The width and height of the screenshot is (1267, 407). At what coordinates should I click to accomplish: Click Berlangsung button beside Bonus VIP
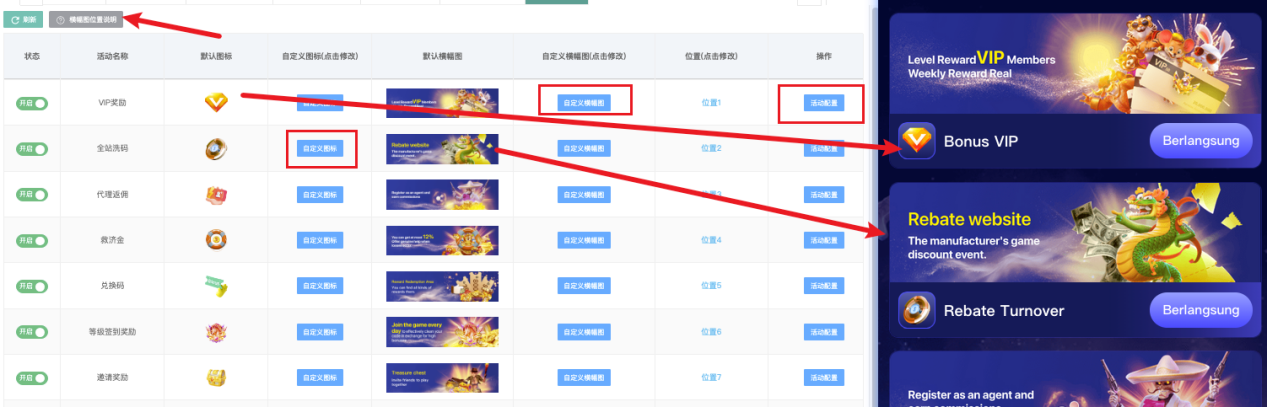[x=1201, y=141]
